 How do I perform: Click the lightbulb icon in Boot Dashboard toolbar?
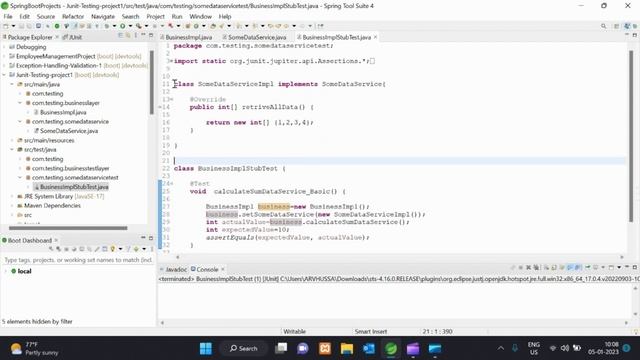tap(113, 249)
